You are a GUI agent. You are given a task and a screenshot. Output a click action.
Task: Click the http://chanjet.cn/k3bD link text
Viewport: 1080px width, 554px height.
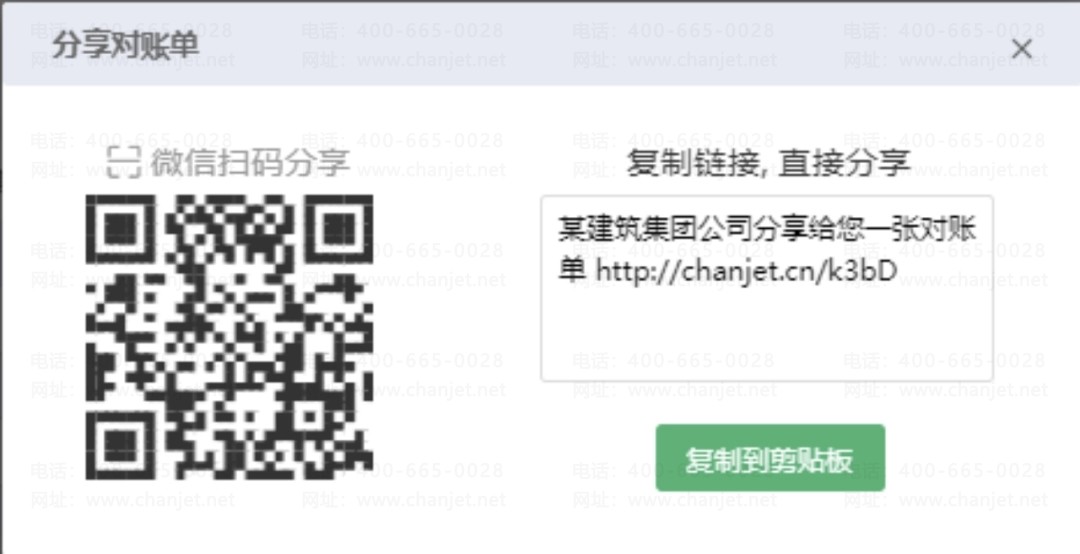pyautogui.click(x=746, y=272)
